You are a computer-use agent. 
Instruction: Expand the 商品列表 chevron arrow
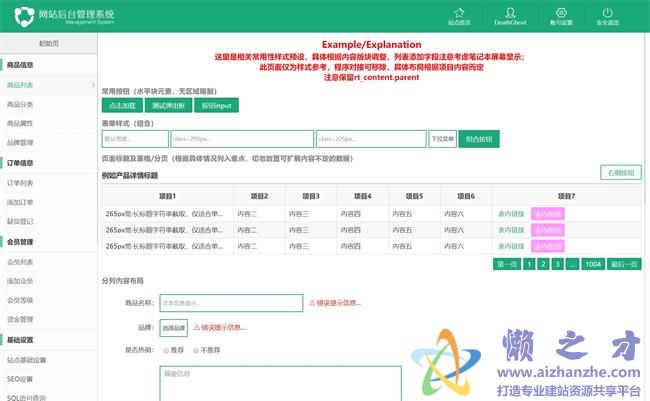click(93, 85)
